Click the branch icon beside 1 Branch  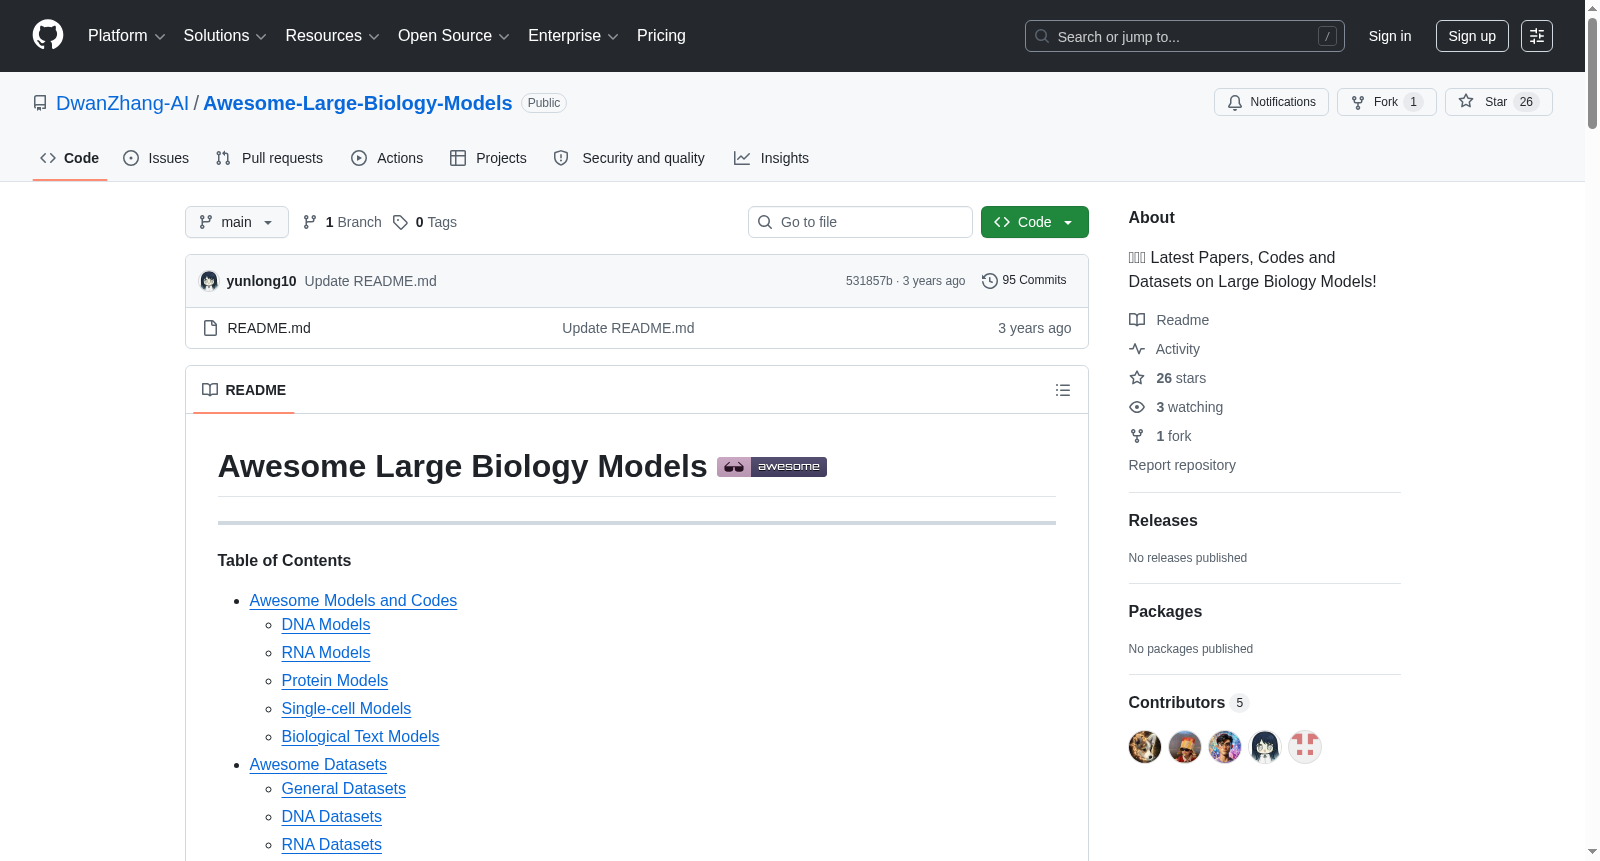click(x=310, y=222)
